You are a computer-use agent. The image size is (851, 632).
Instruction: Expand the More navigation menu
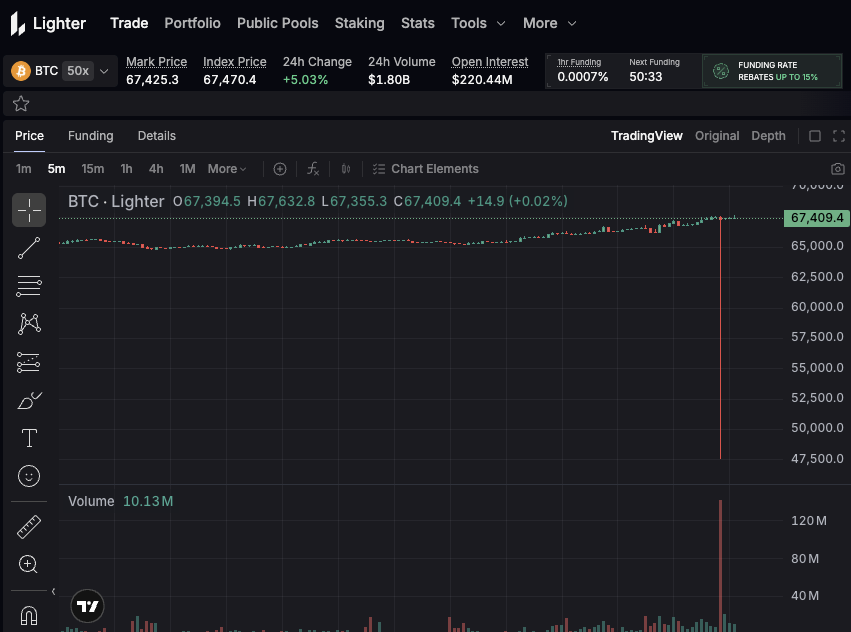pyautogui.click(x=549, y=23)
